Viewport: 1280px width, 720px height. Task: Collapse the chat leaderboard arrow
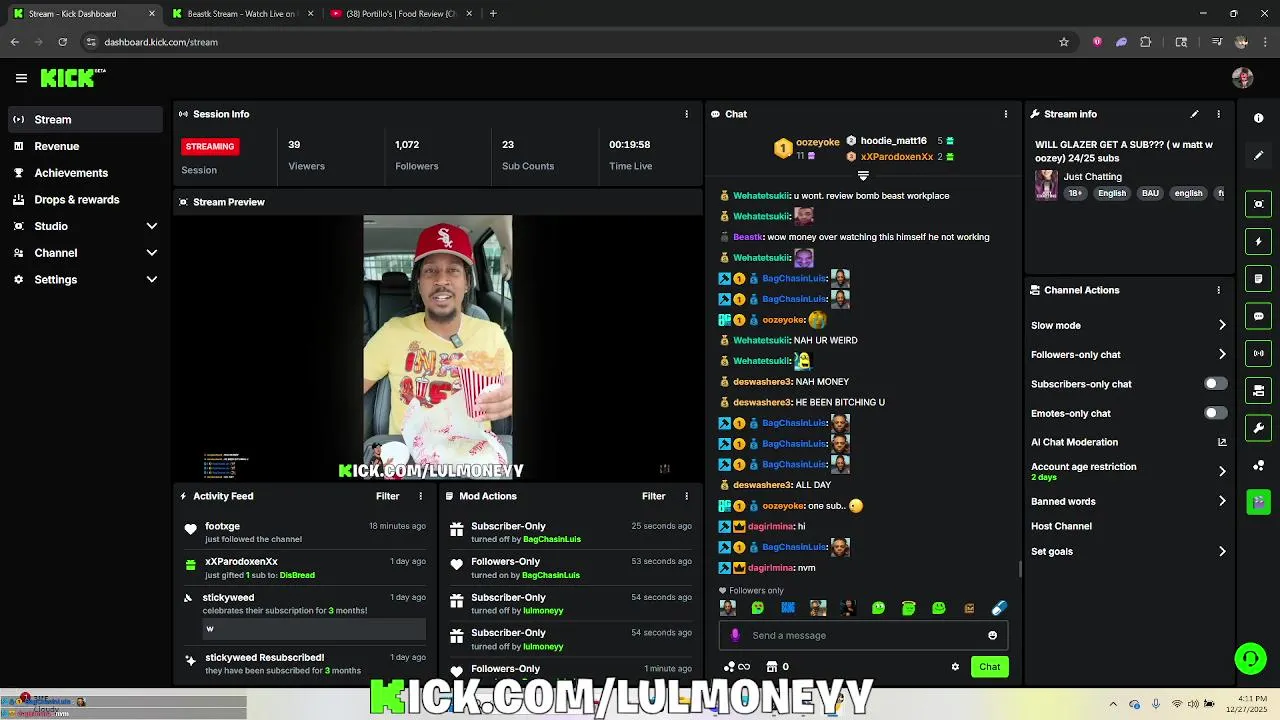click(863, 176)
